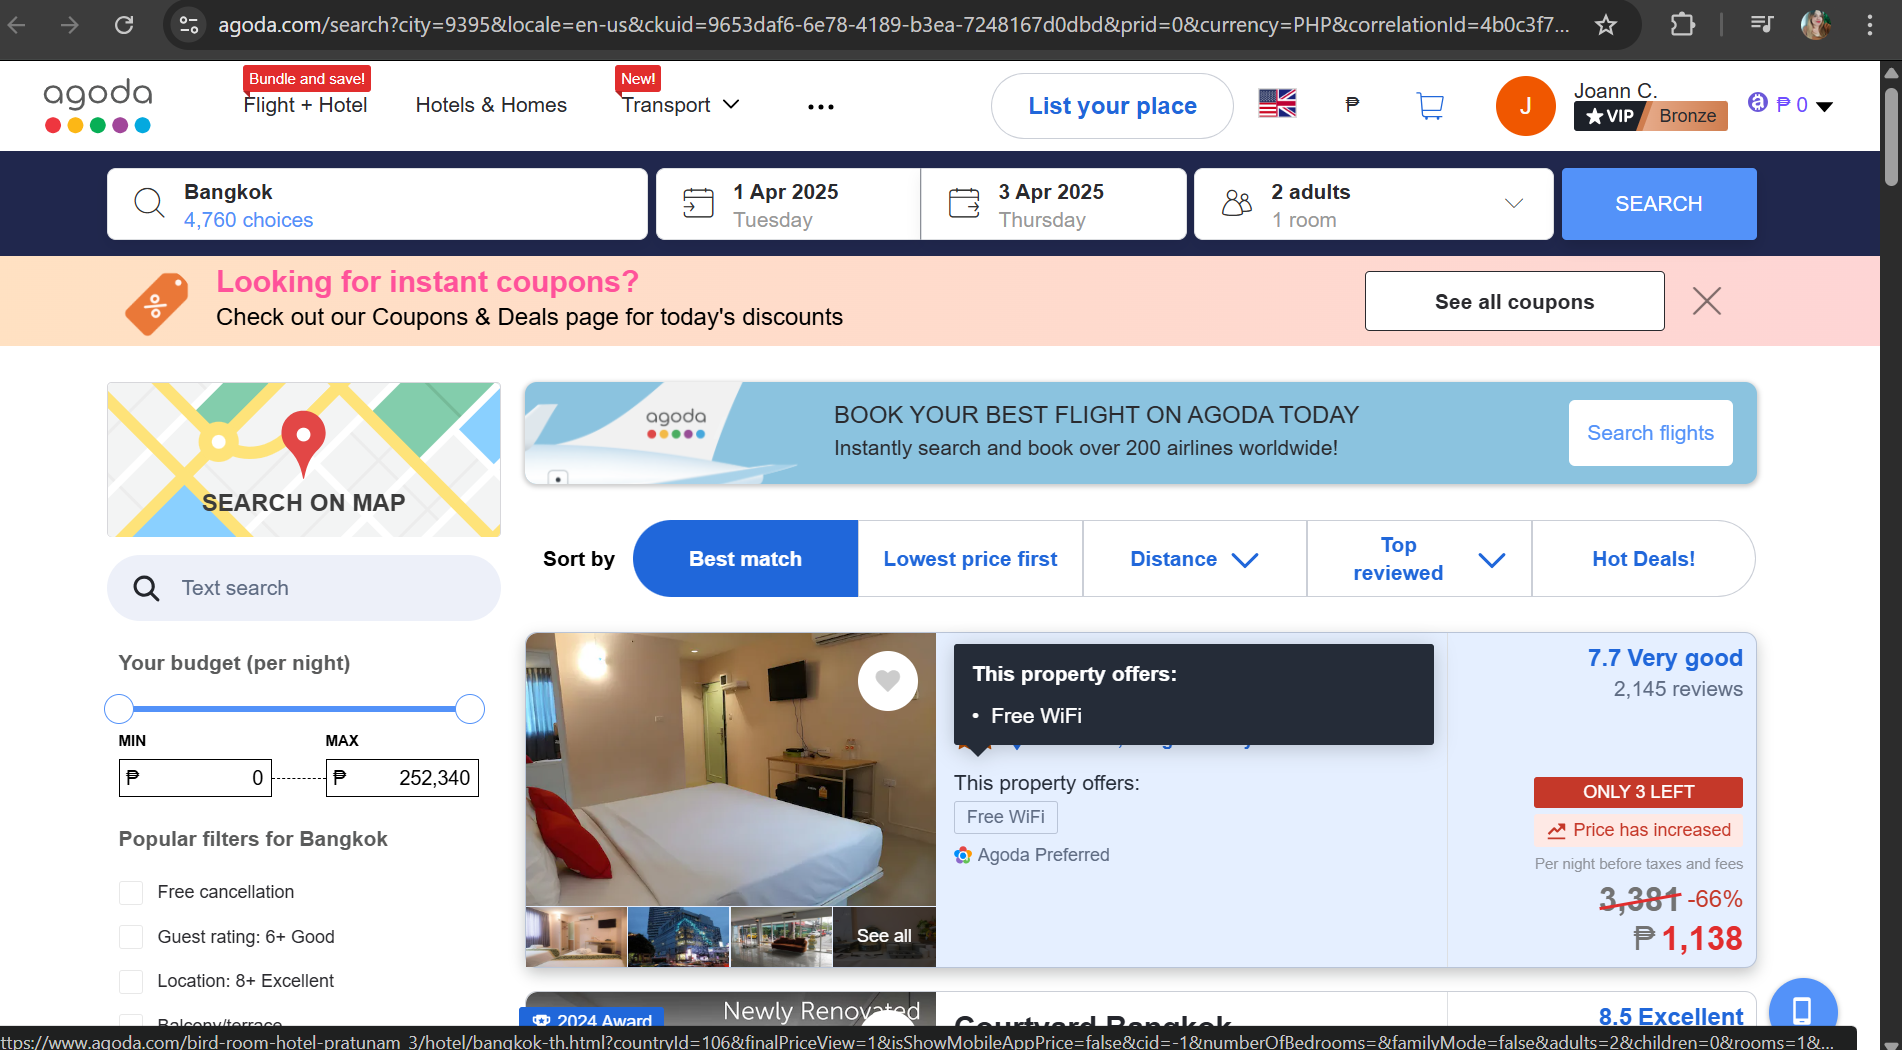Open the browser extensions puzzle icon
Image resolution: width=1902 pixels, height=1050 pixels.
[x=1683, y=25]
